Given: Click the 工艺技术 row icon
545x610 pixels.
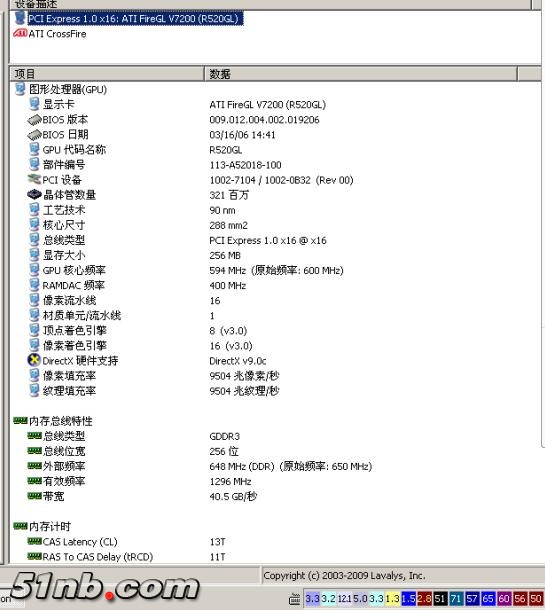Looking at the screenshot, I should (34, 210).
